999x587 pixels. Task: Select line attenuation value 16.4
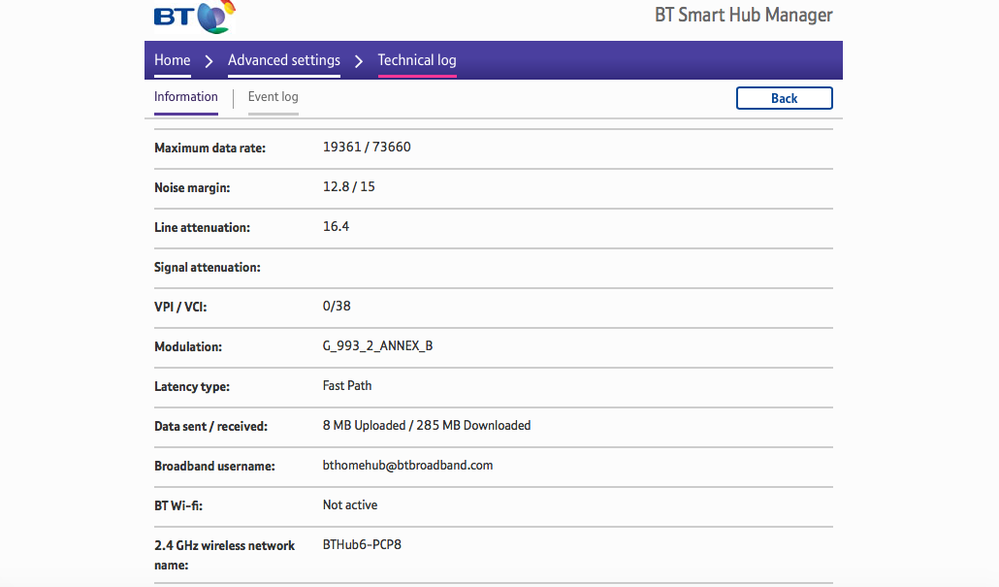(x=336, y=226)
